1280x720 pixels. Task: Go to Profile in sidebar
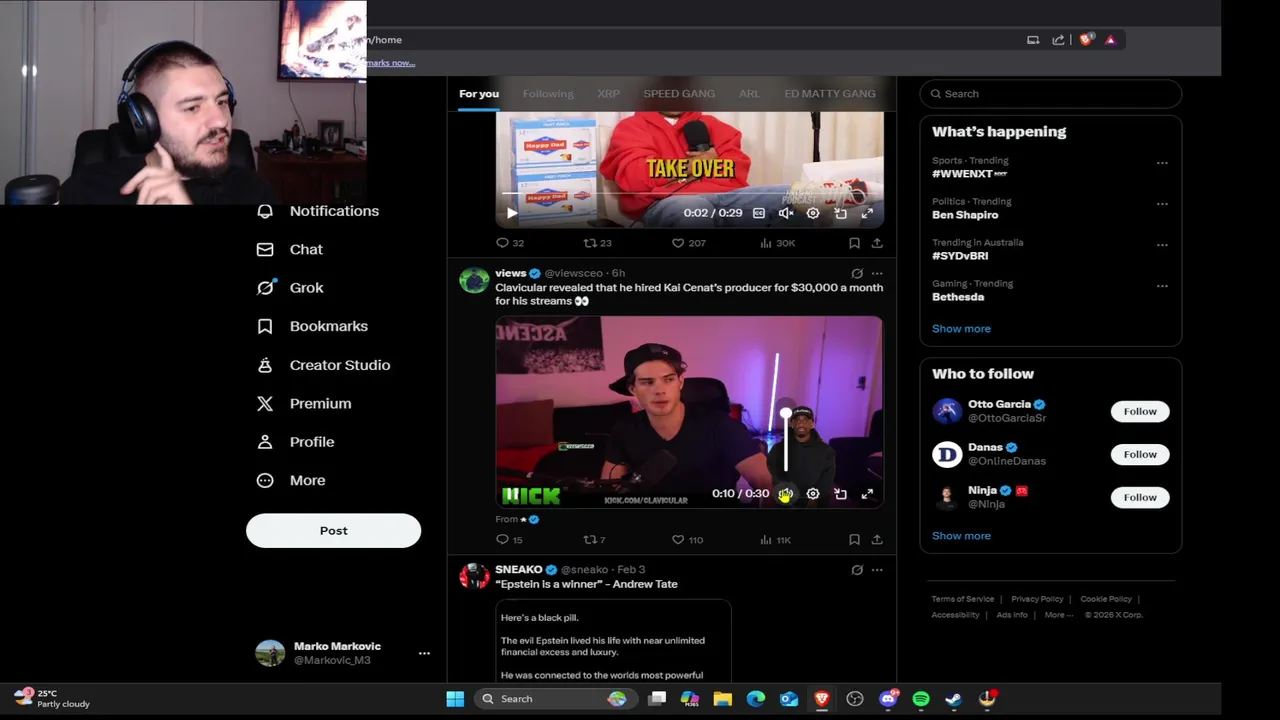point(295,442)
